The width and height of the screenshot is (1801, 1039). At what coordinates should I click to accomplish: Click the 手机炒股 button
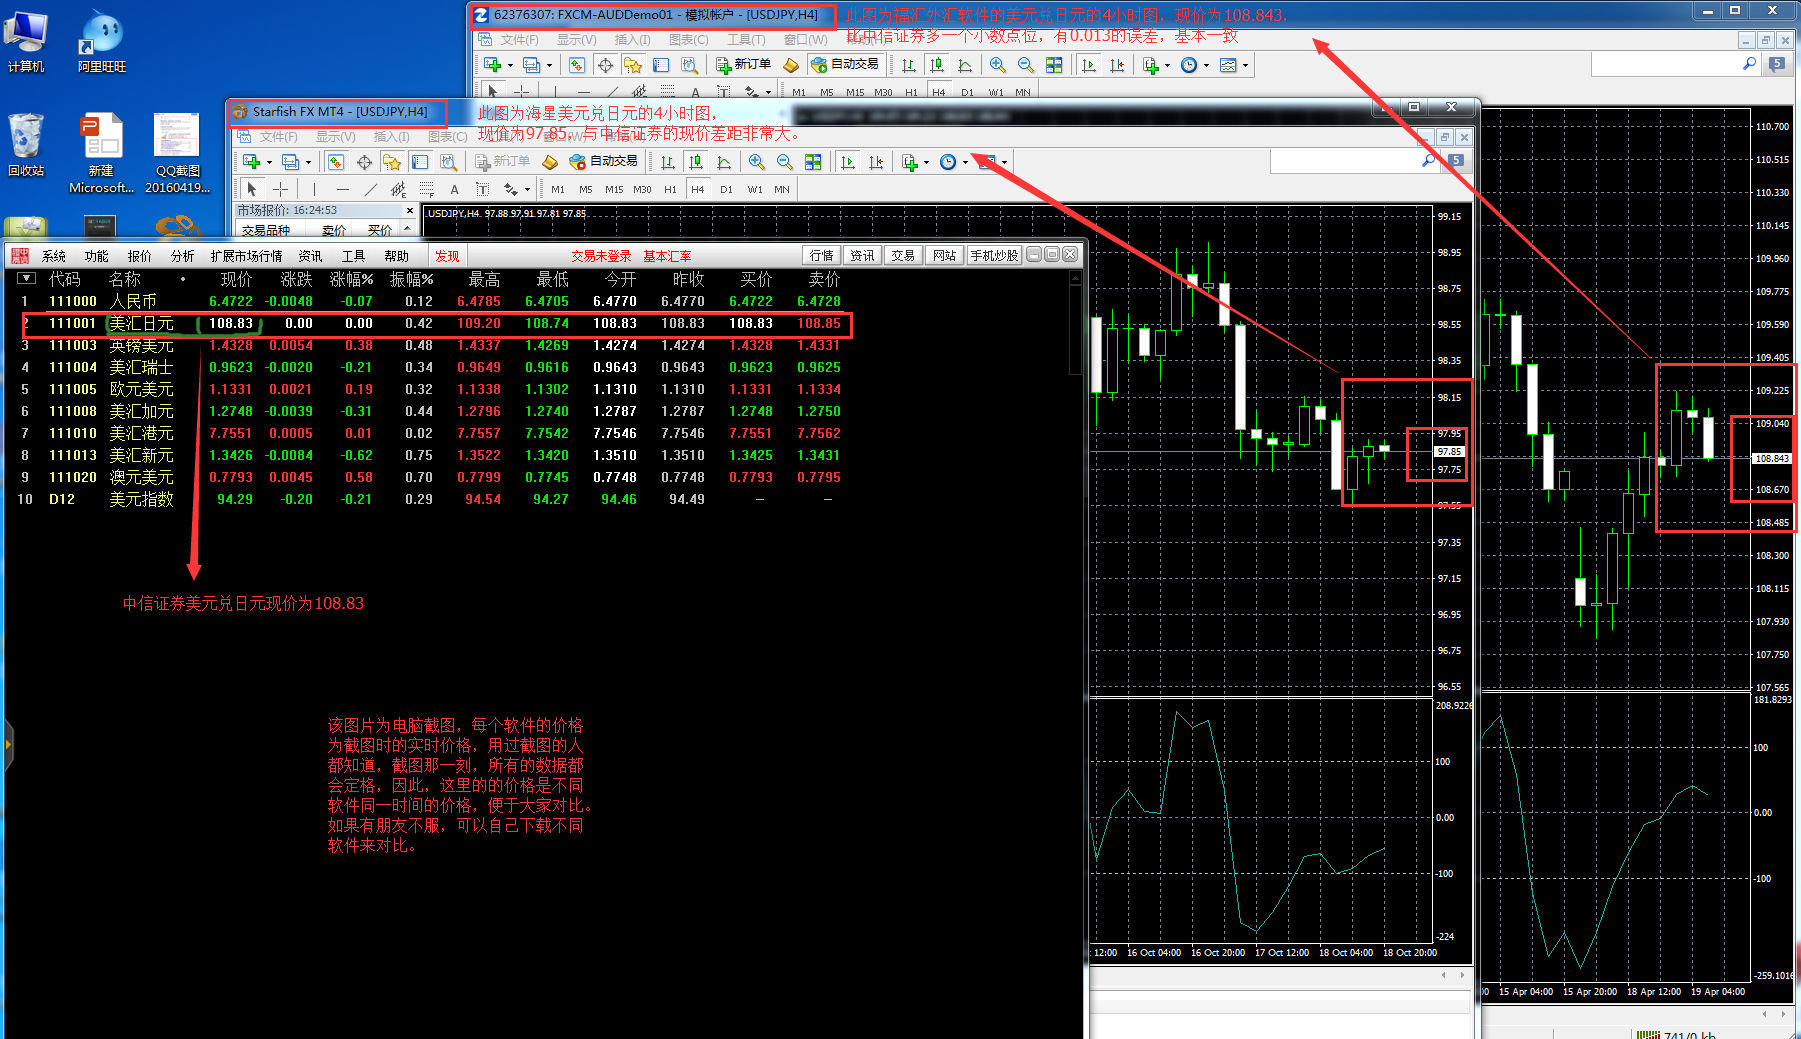pos(994,256)
